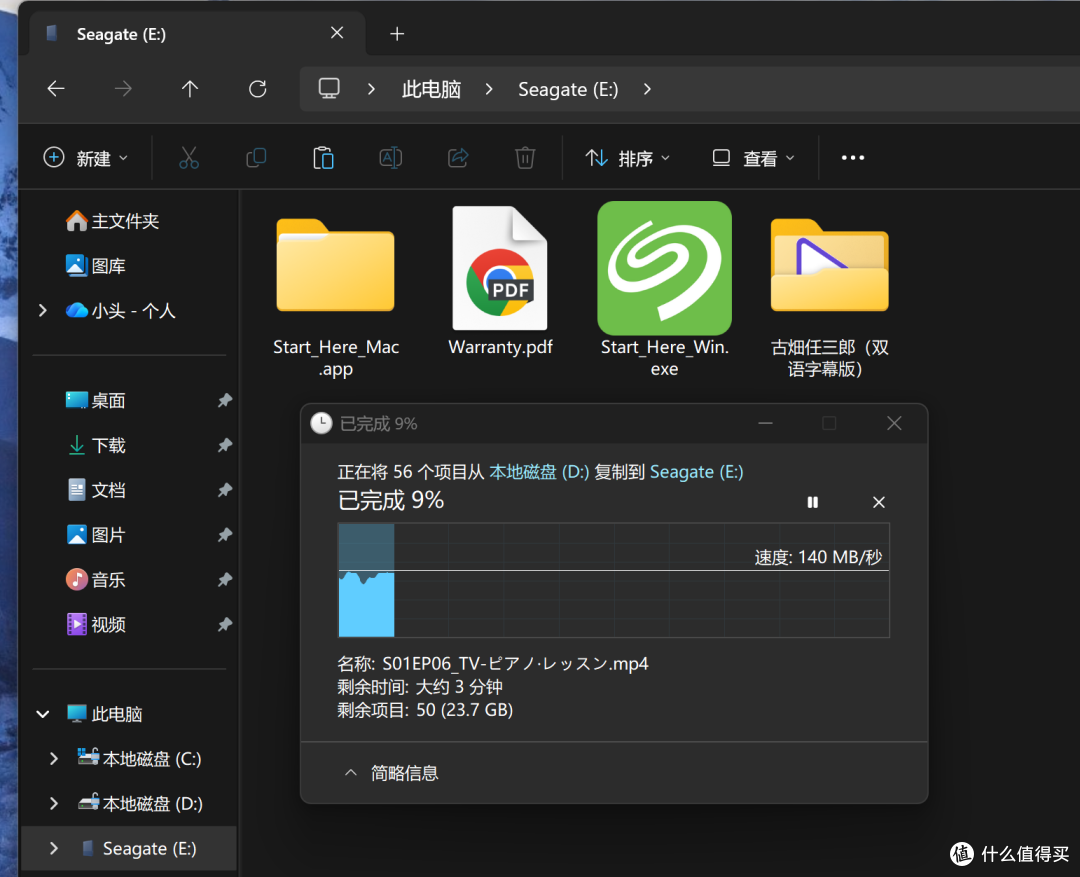Select the Warranty.pdf file
Viewport: 1080px width, 877px height.
point(501,282)
